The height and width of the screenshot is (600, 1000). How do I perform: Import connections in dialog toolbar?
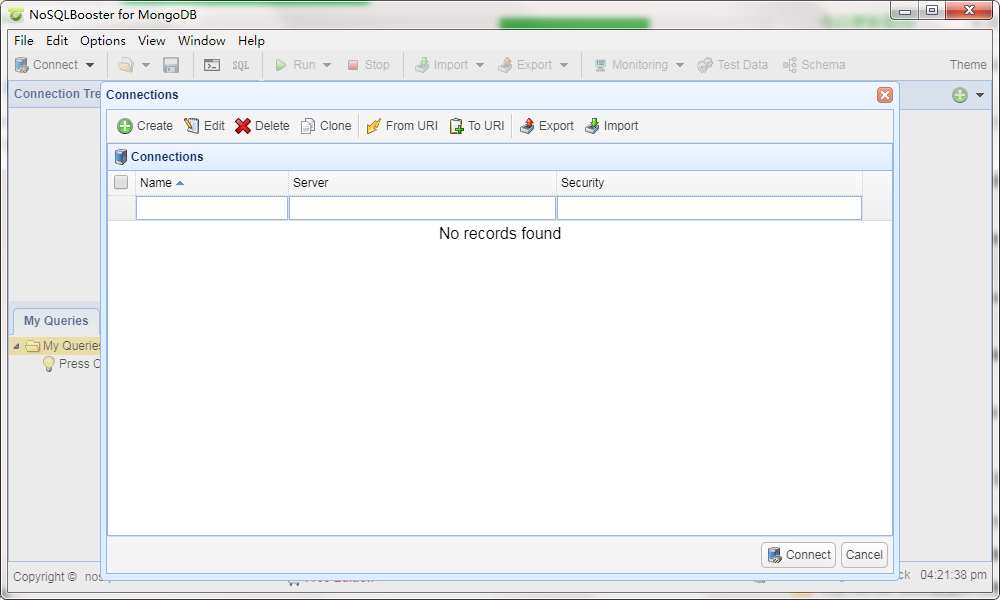point(612,126)
